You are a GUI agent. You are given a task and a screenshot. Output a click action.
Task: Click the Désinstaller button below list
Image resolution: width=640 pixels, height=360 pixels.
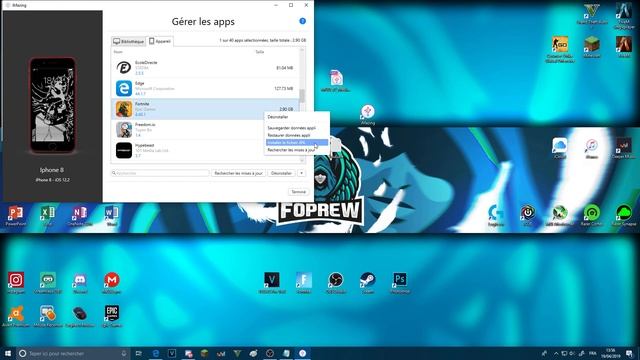[282, 173]
